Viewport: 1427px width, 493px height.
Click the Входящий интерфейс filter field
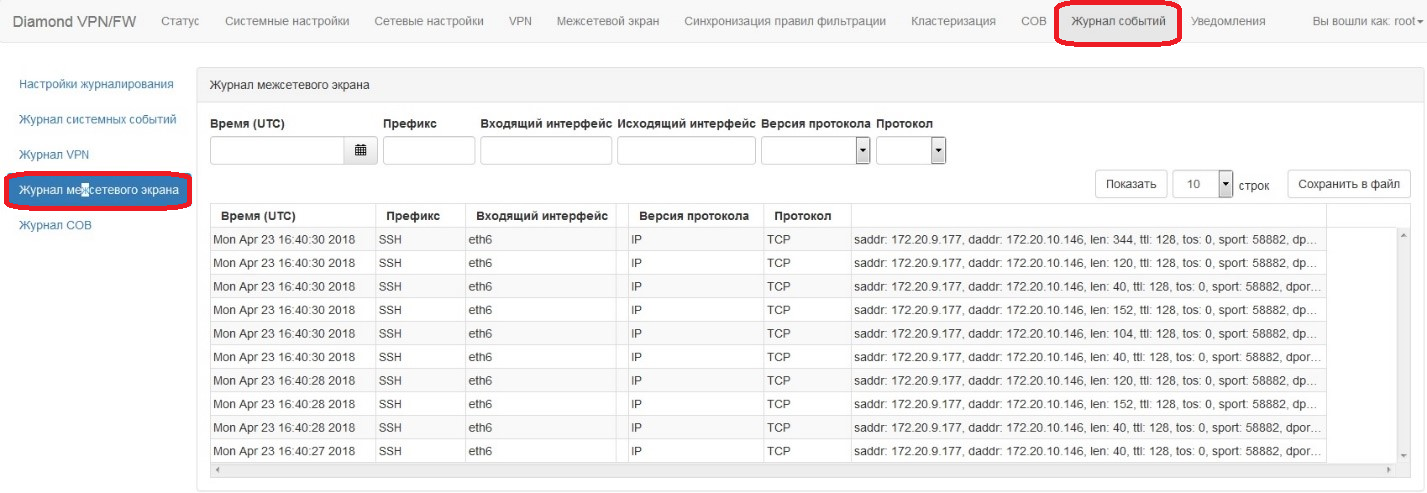click(545, 151)
